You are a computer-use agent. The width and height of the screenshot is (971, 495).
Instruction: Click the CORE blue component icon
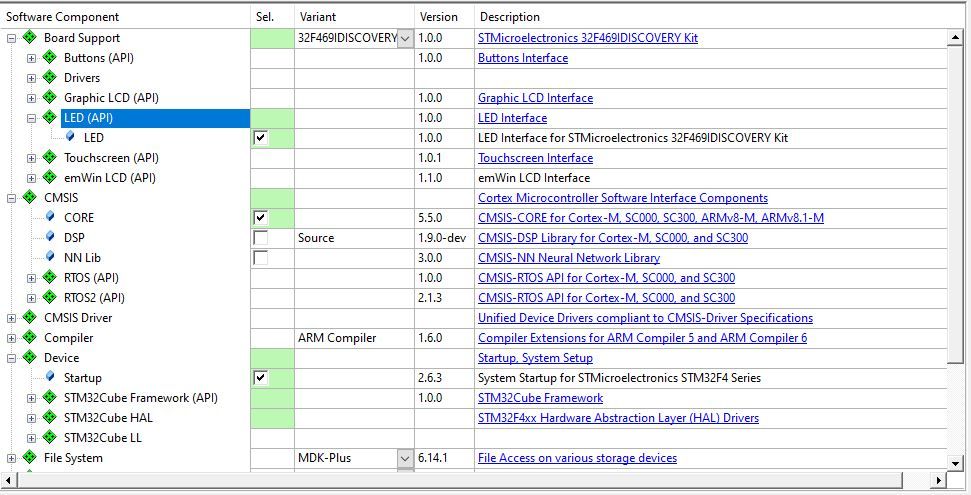click(50, 216)
